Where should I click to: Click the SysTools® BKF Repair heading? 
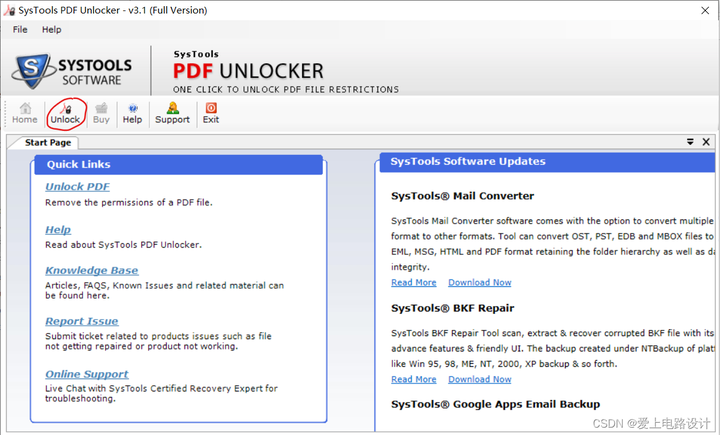[x=452, y=308]
